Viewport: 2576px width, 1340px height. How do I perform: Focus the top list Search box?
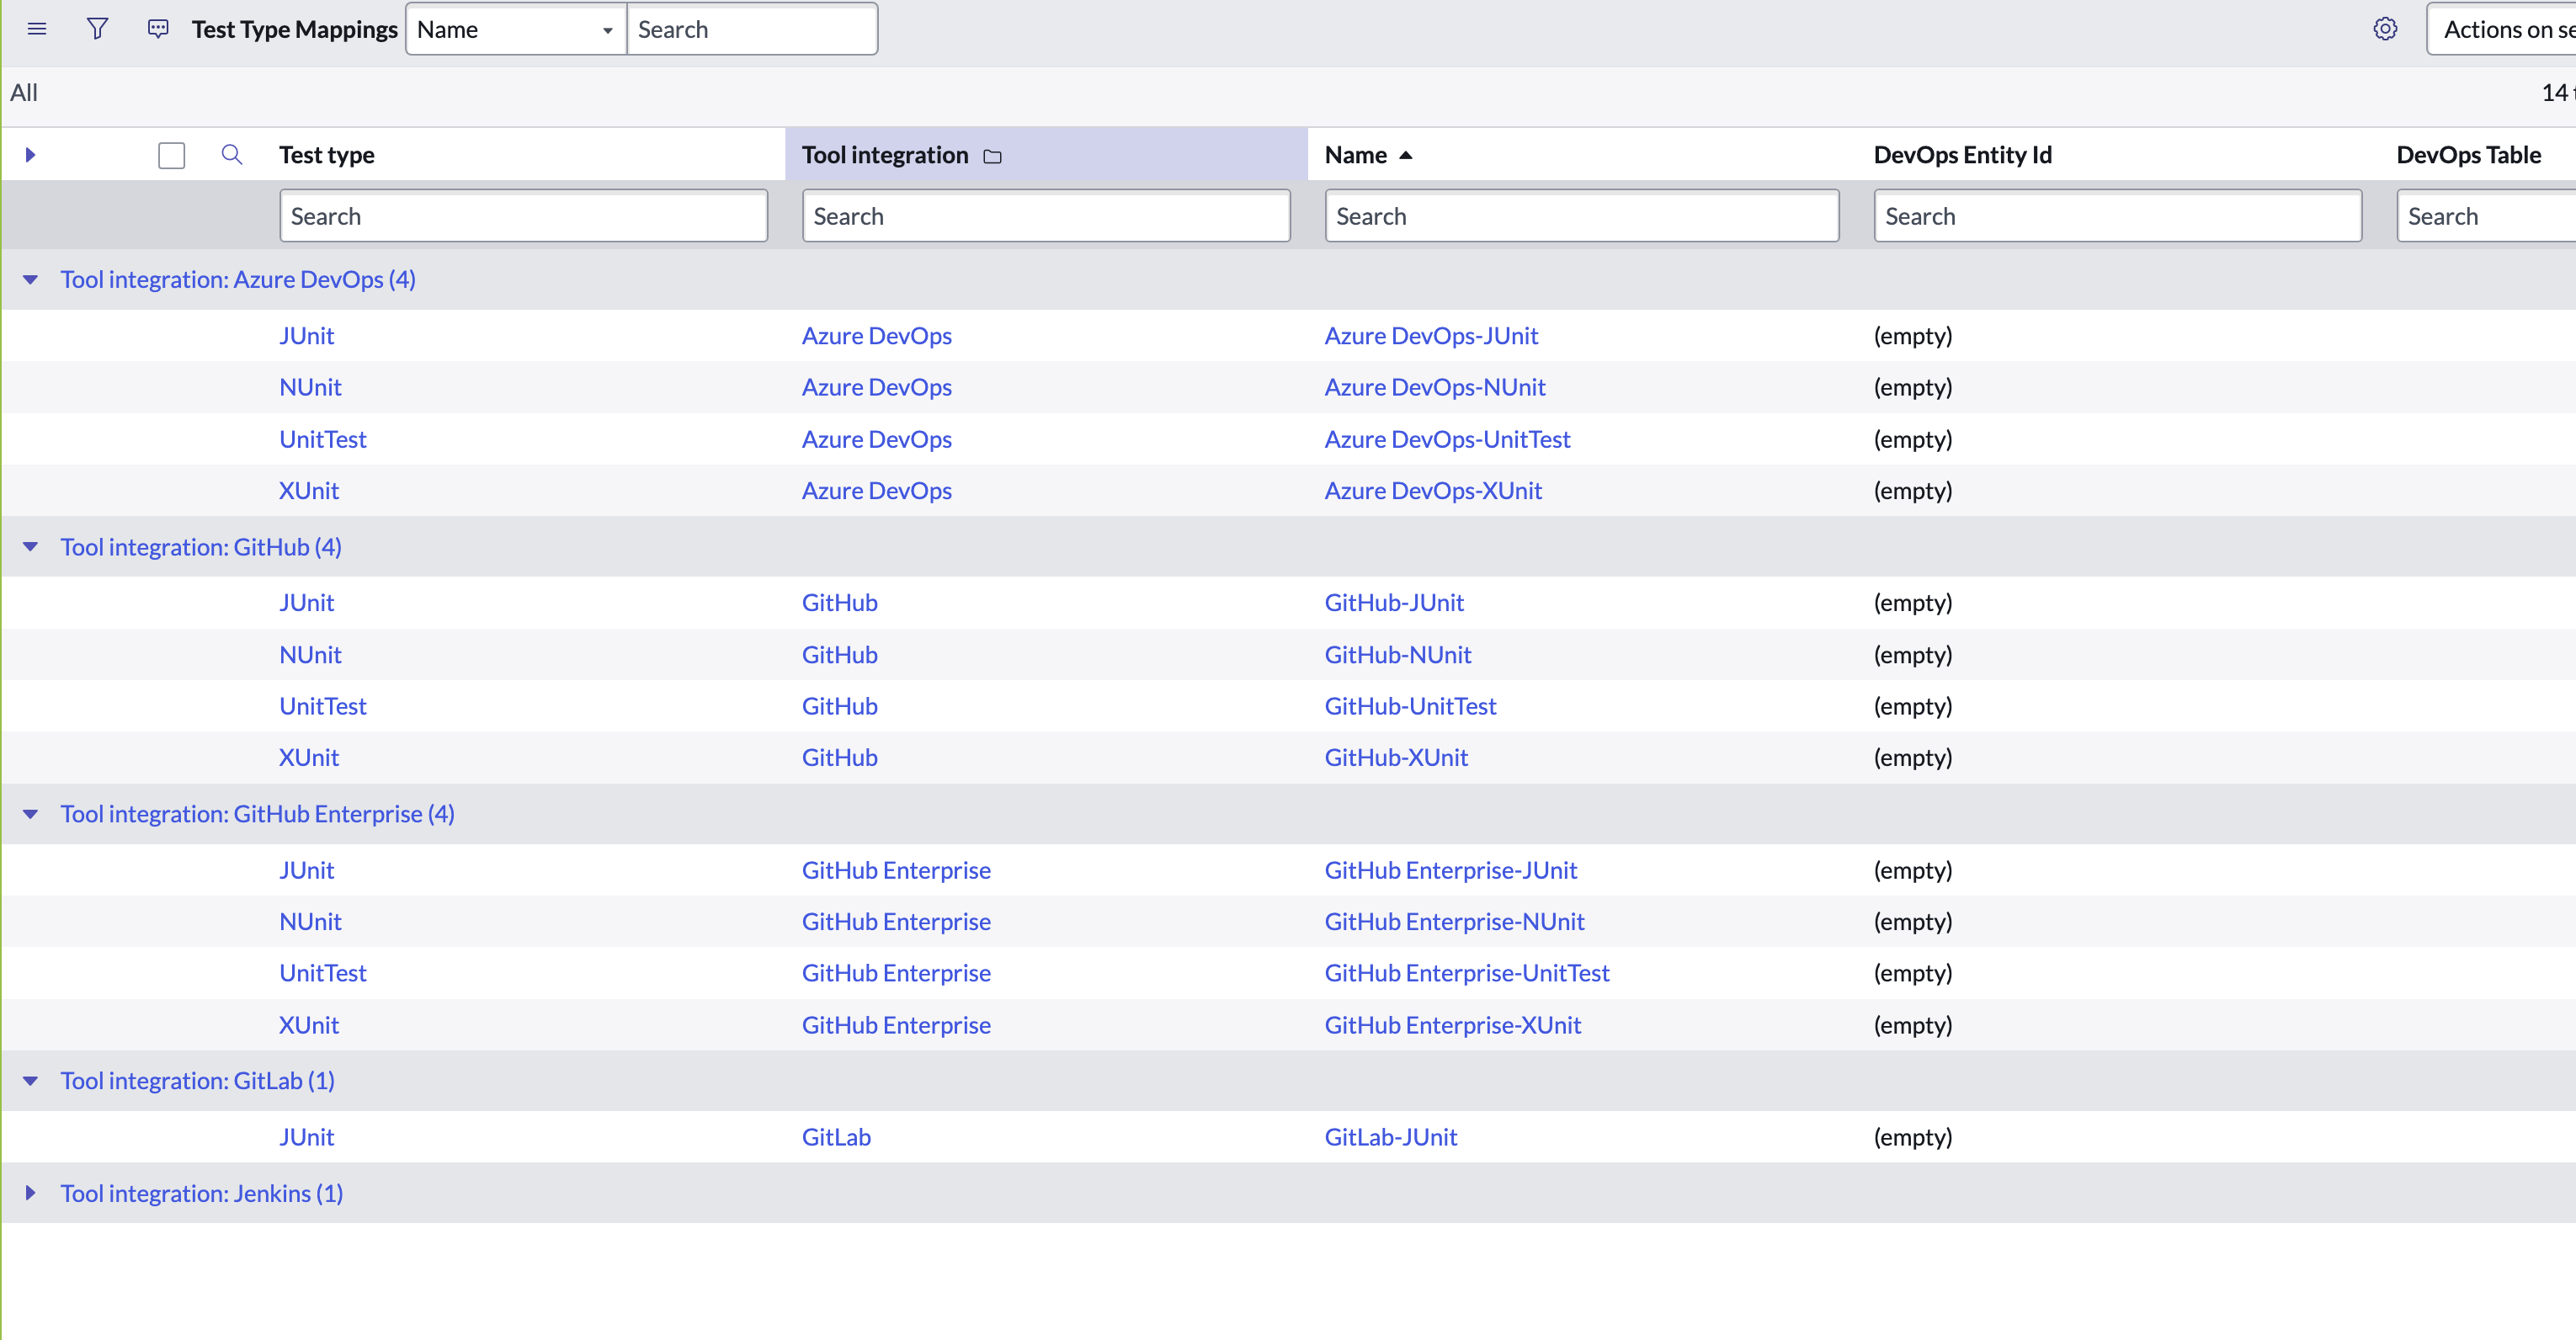click(x=752, y=29)
